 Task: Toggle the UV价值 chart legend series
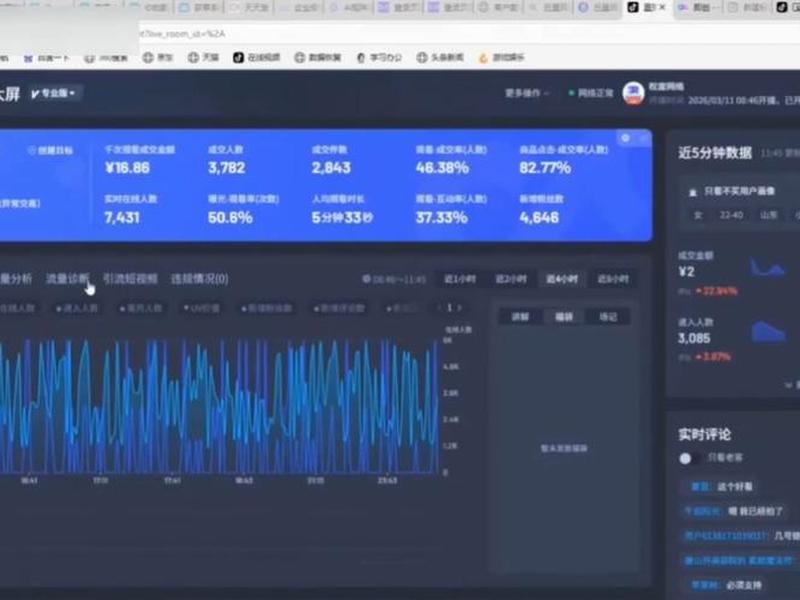[202, 308]
